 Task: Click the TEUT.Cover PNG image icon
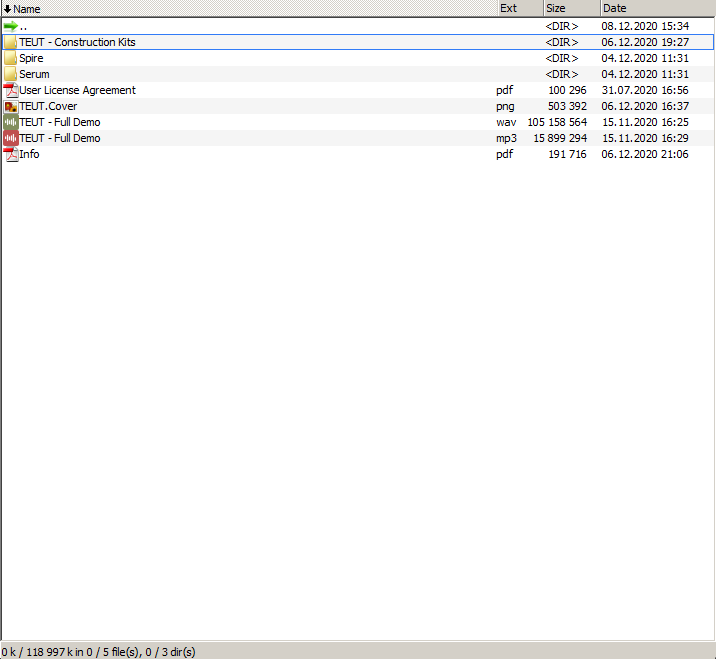tap(11, 106)
